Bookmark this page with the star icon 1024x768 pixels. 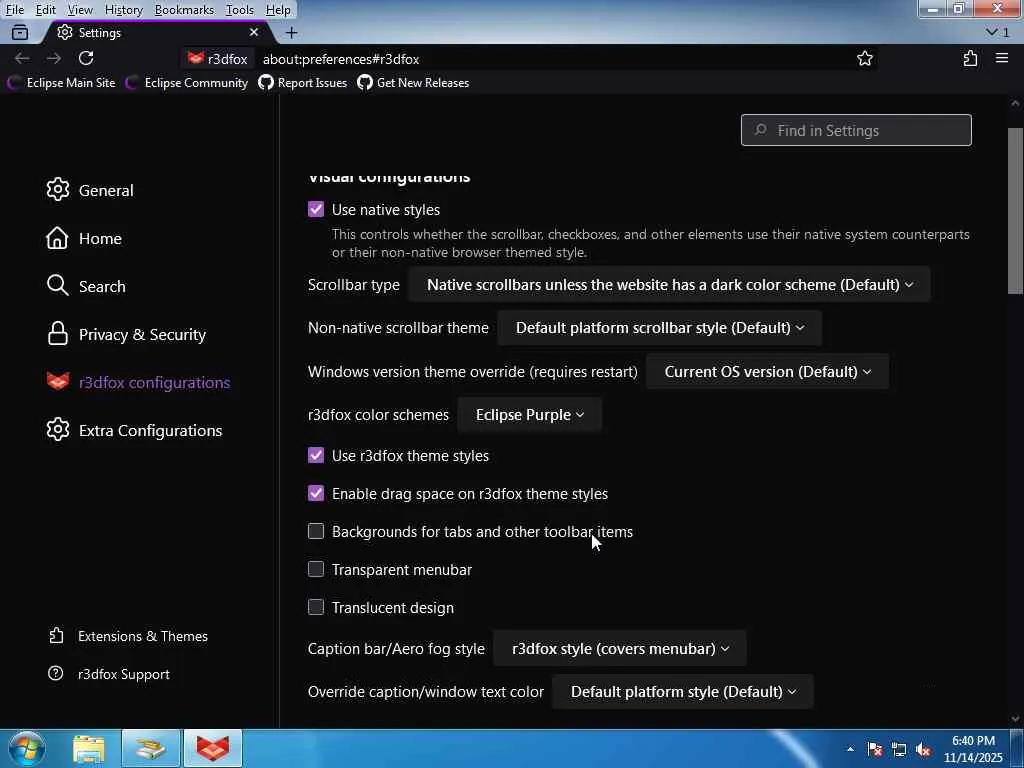click(x=865, y=58)
